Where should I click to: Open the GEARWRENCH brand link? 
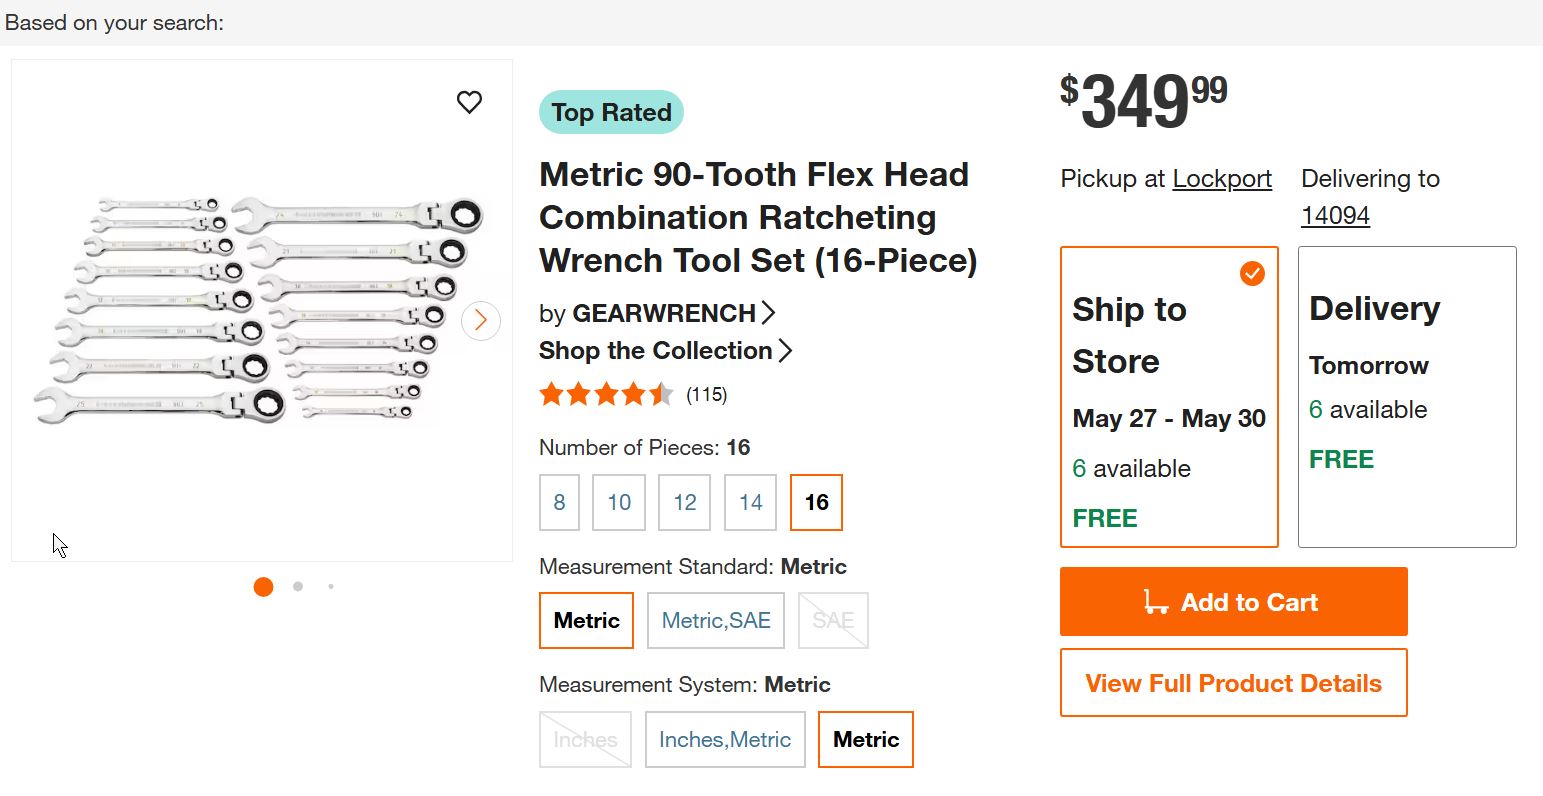[664, 313]
